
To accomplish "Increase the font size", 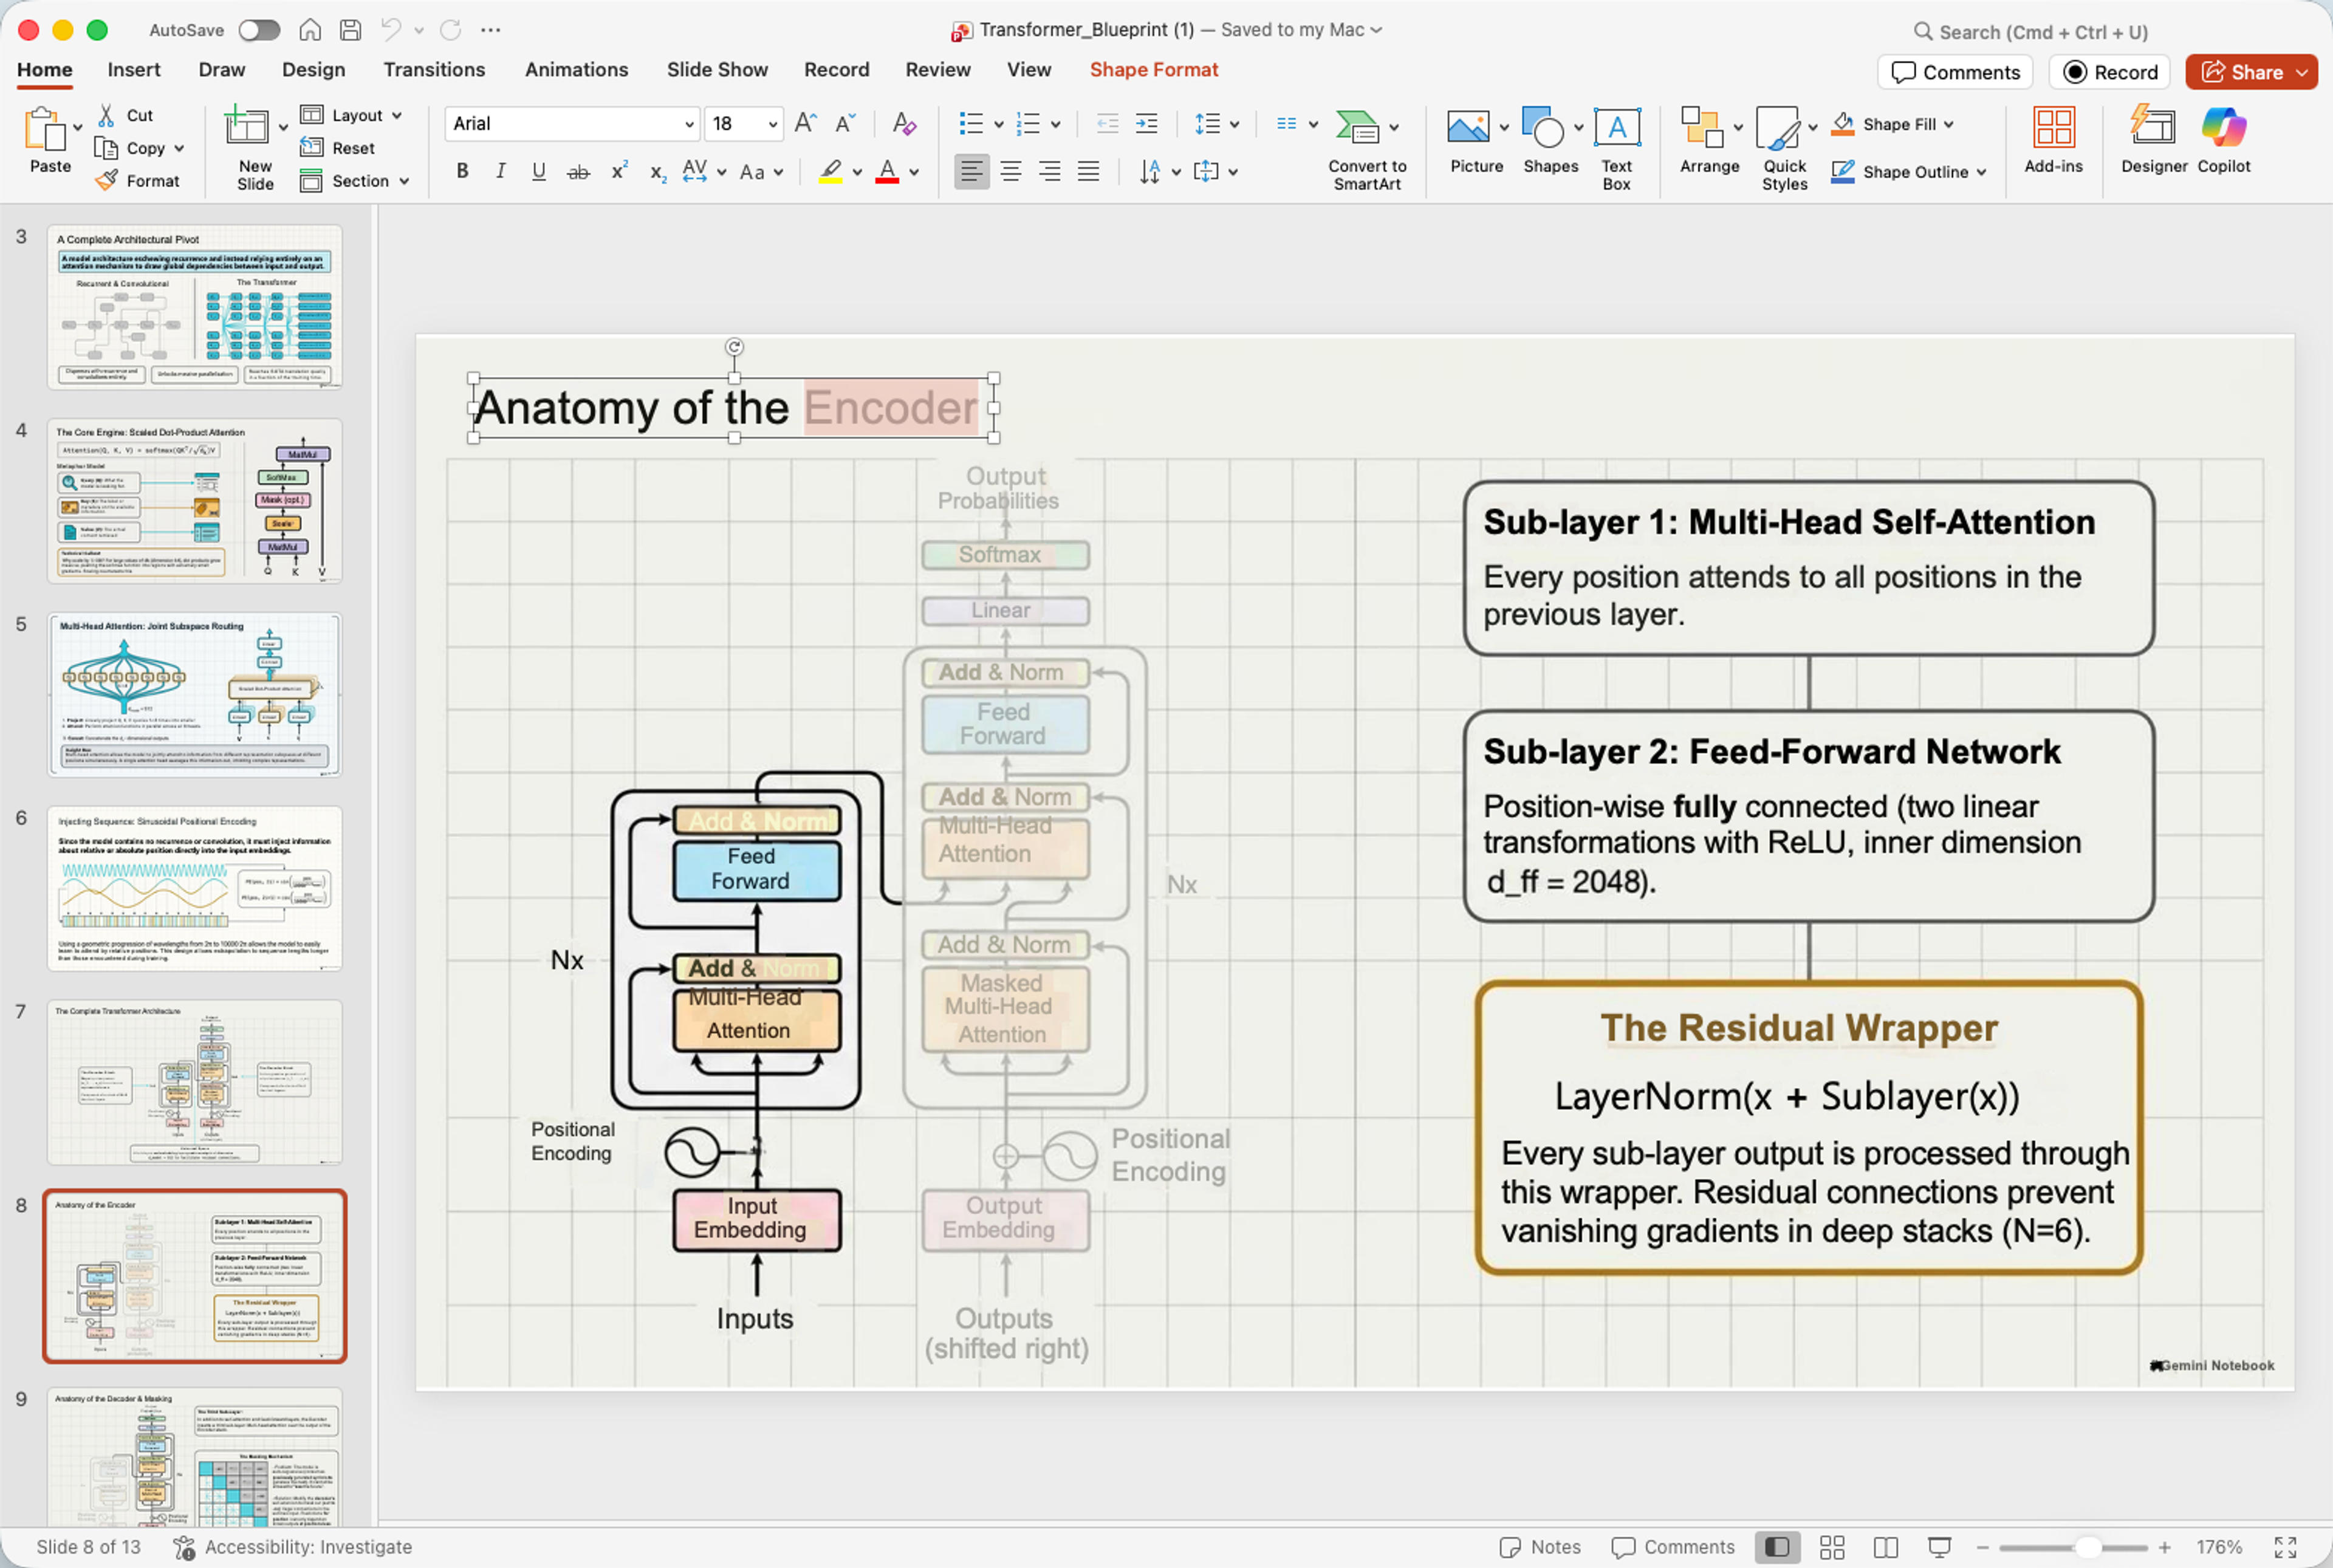I will pyautogui.click(x=805, y=123).
